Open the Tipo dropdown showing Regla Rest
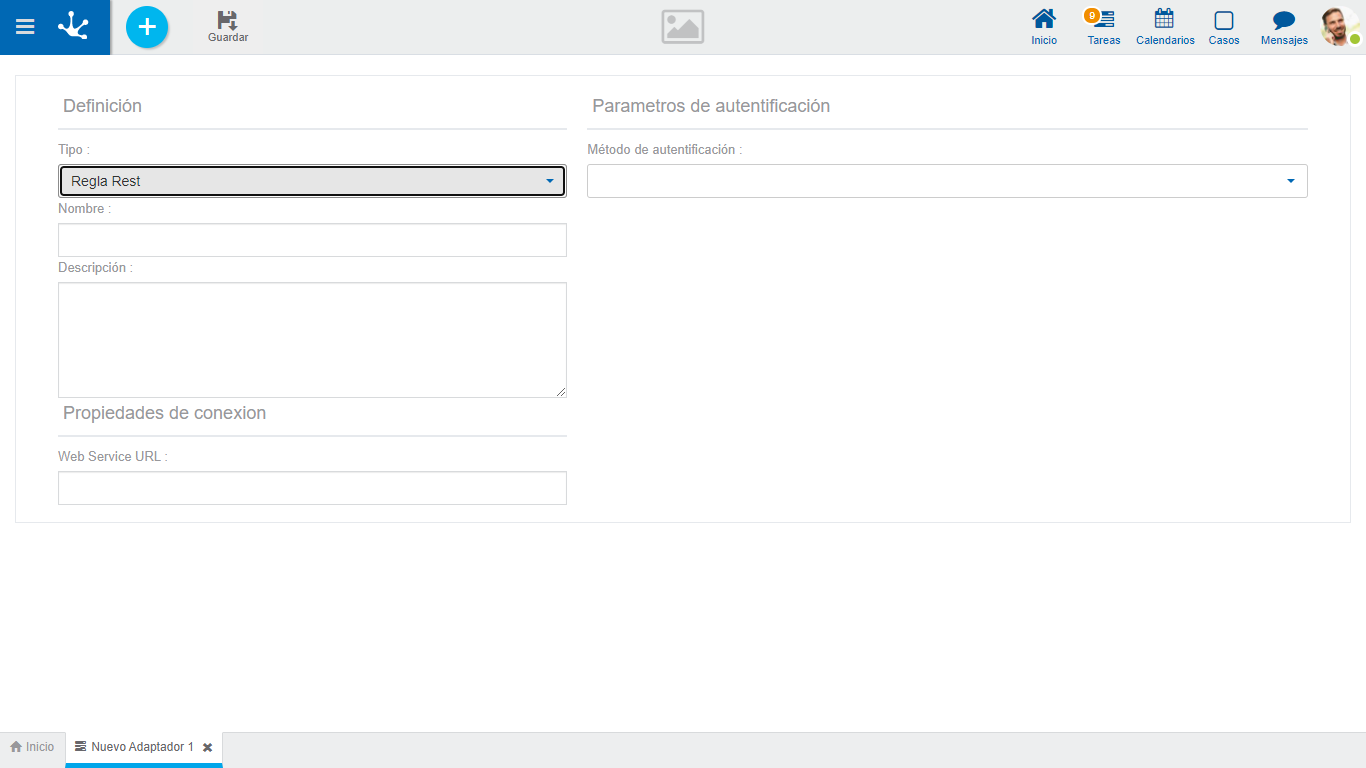 click(x=312, y=181)
